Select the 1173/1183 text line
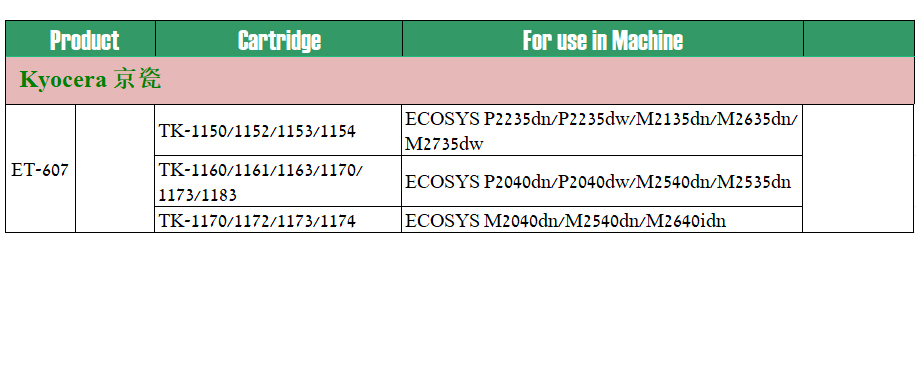This screenshot has width=920, height=380. point(198,195)
